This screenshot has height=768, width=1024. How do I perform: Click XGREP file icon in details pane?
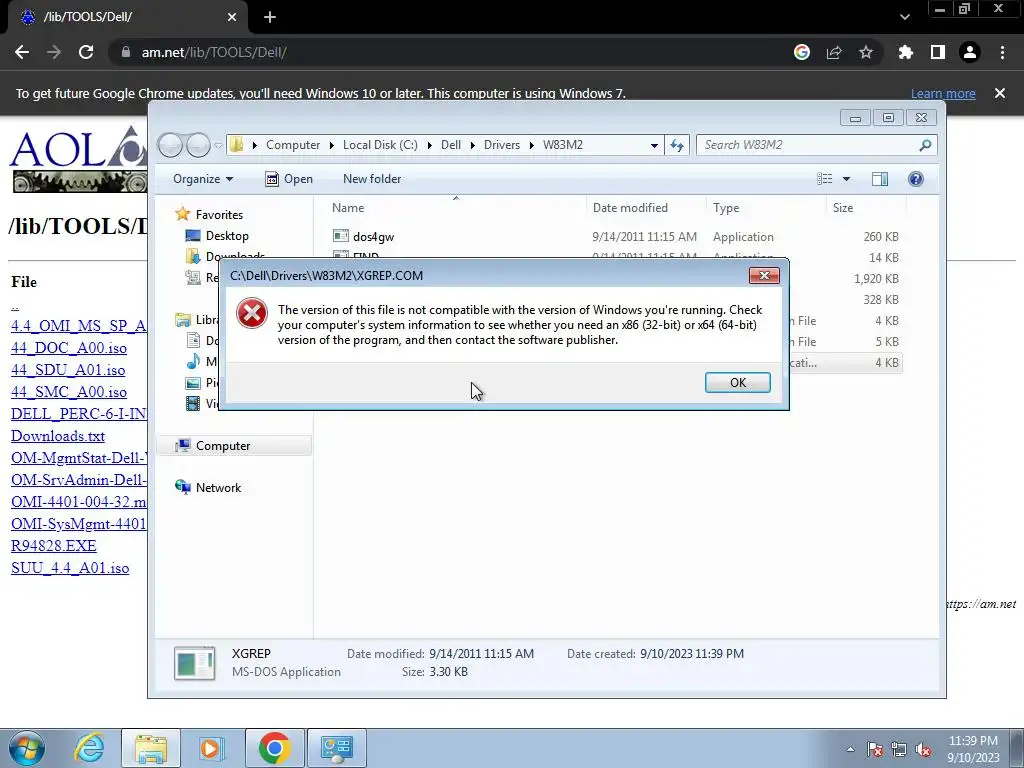[x=195, y=663]
